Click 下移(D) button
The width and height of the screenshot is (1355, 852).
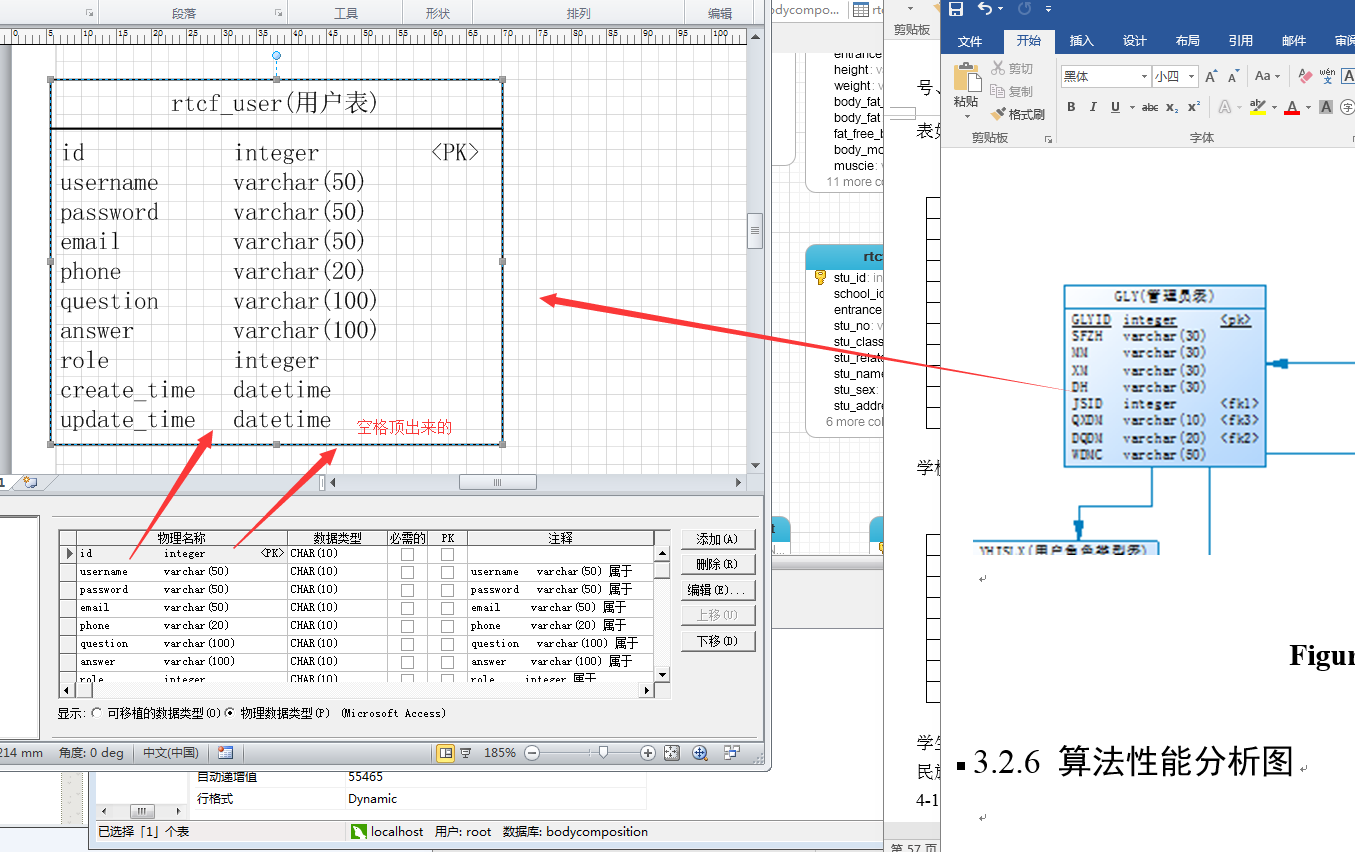(x=718, y=641)
